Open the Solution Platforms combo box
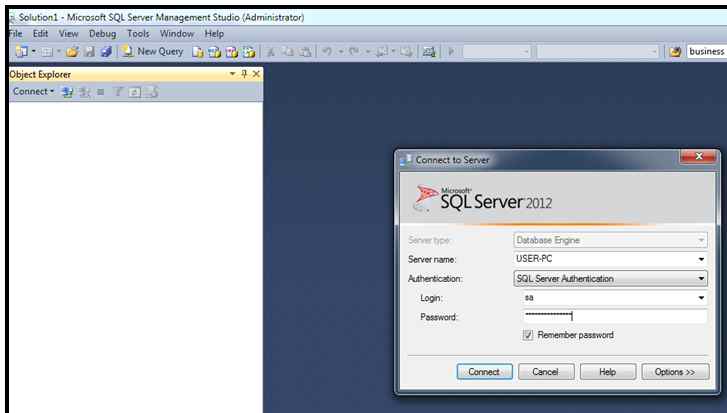Viewport: 727px width, 413px height. pos(598,51)
